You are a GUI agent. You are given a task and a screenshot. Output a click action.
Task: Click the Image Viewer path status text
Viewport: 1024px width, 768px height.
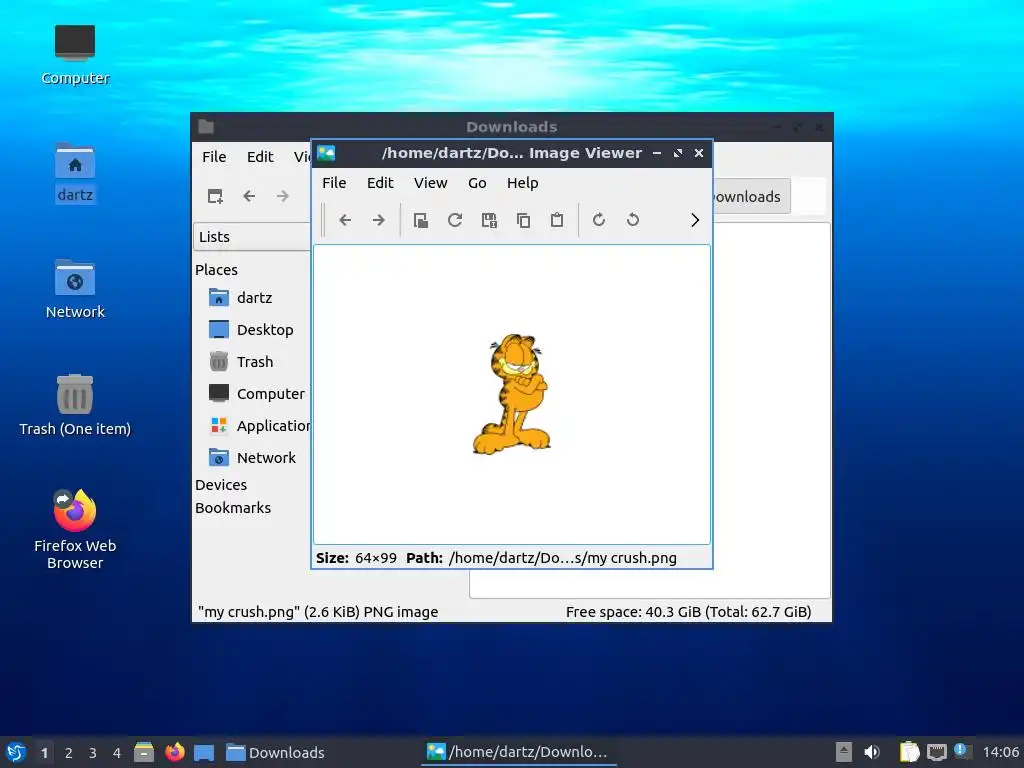(x=541, y=558)
